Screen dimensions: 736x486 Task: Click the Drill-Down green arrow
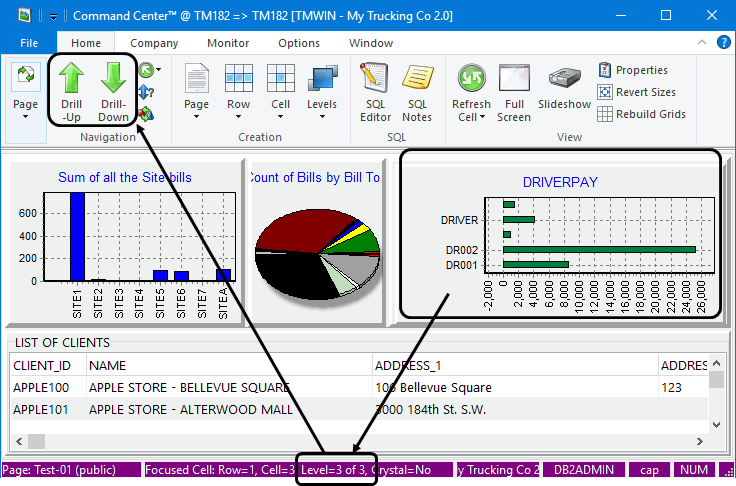point(113,78)
